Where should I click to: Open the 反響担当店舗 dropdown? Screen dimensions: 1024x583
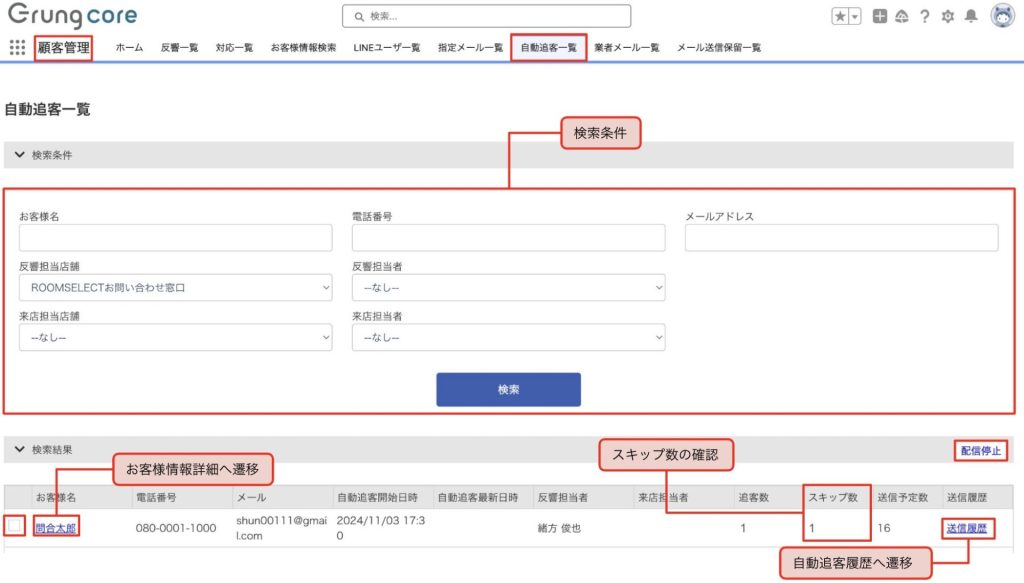coord(175,288)
